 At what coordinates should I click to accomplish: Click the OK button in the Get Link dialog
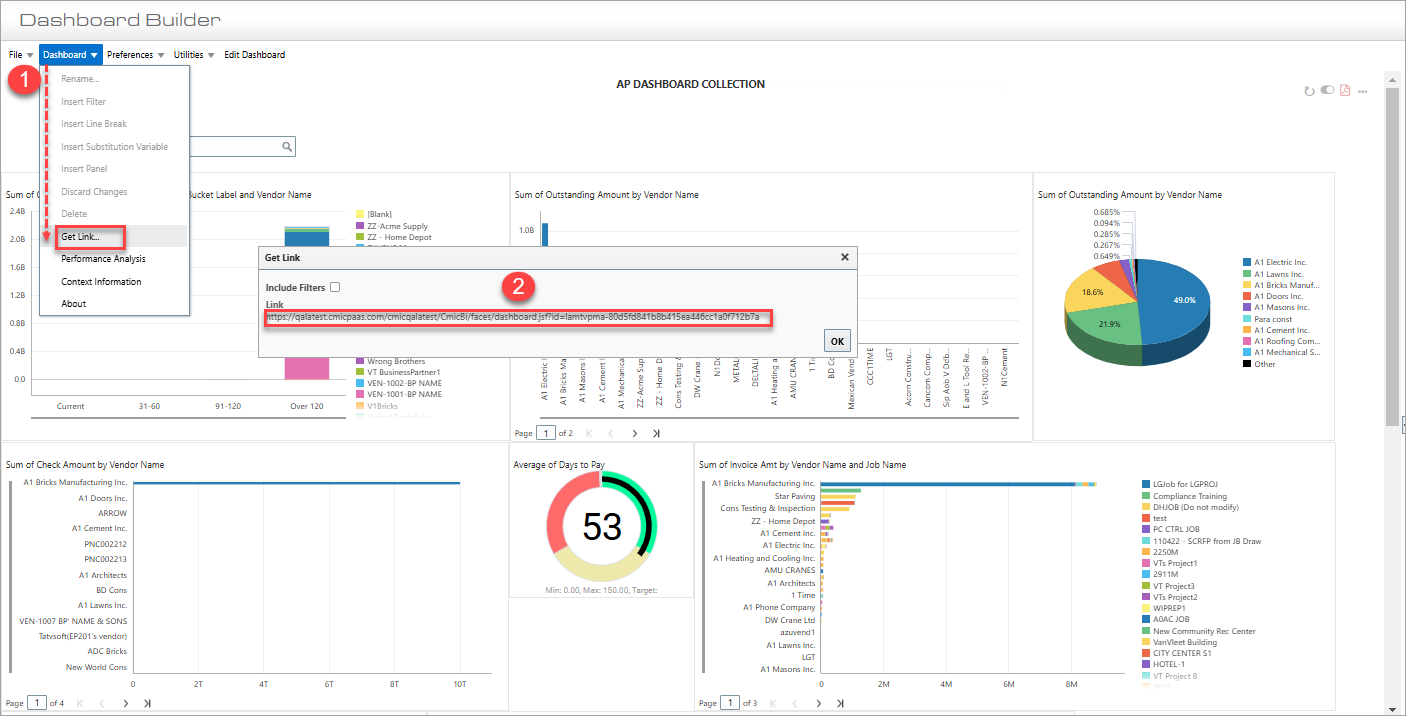coord(837,340)
